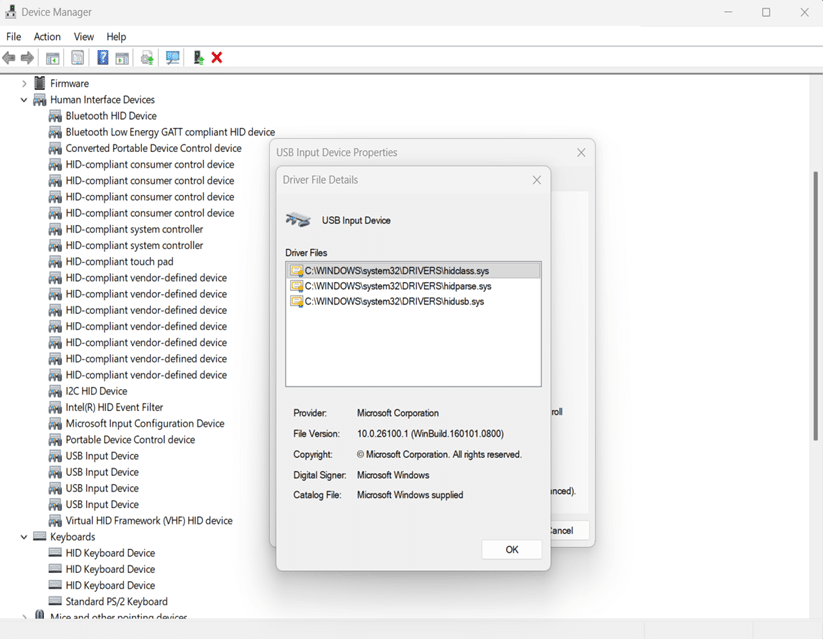
Task: Click the Forward arrow in the toolbar
Action: coord(27,58)
